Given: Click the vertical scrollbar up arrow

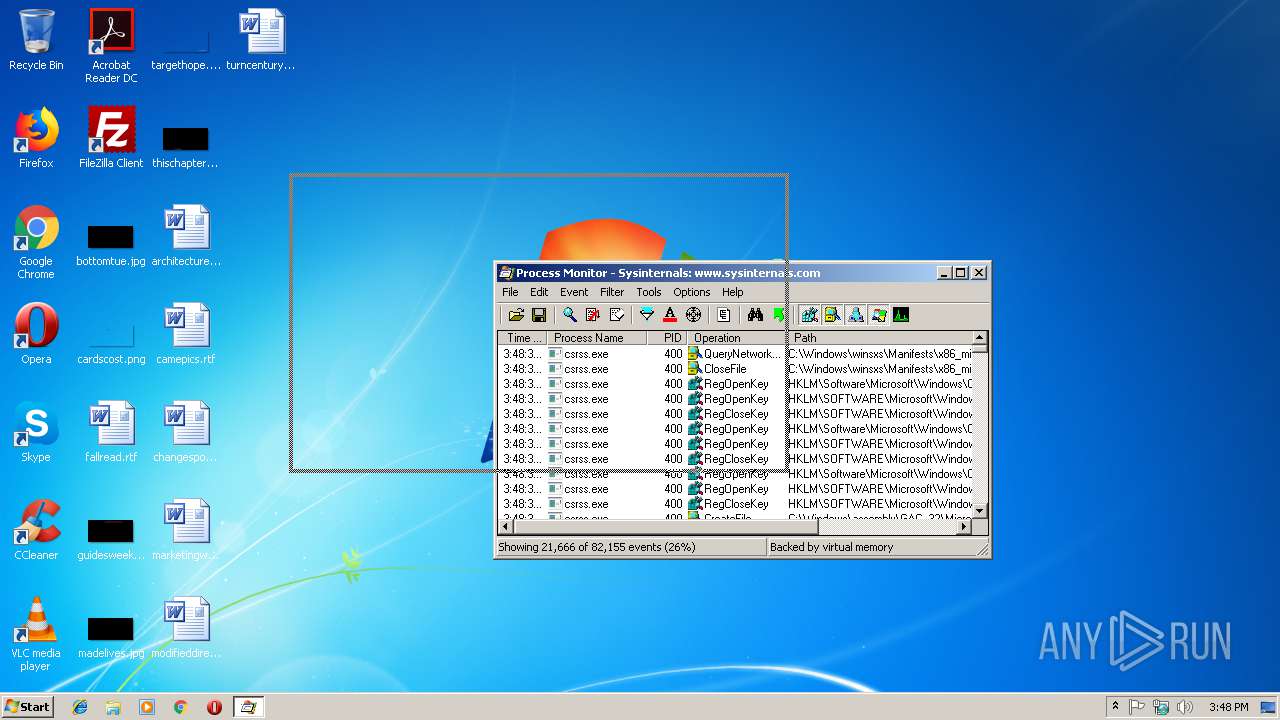Looking at the screenshot, I should (980, 339).
